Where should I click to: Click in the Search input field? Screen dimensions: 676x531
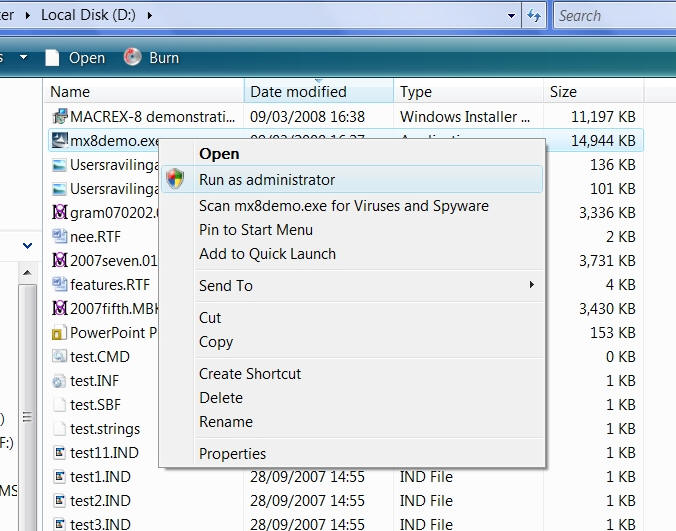tap(616, 16)
